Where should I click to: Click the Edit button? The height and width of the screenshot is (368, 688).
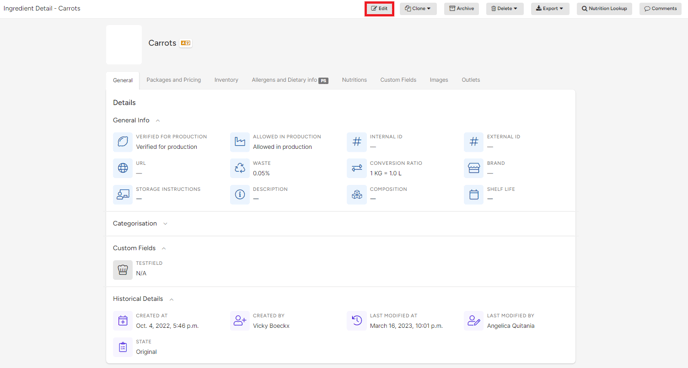click(379, 9)
